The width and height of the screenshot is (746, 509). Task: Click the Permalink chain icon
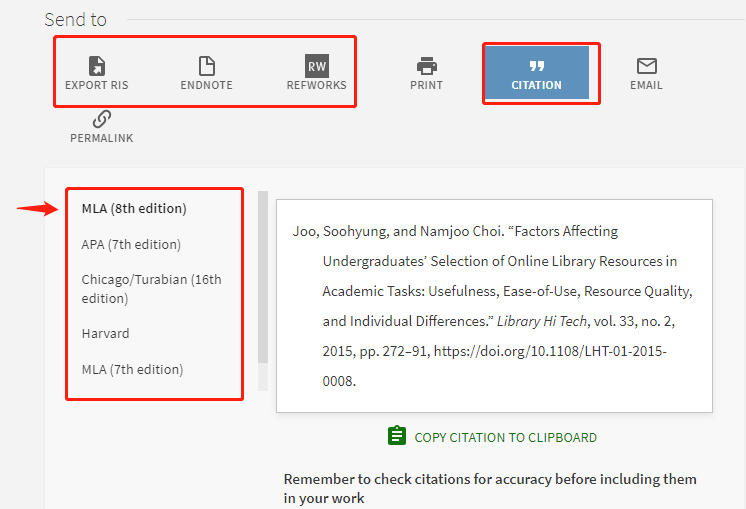[x=101, y=119]
